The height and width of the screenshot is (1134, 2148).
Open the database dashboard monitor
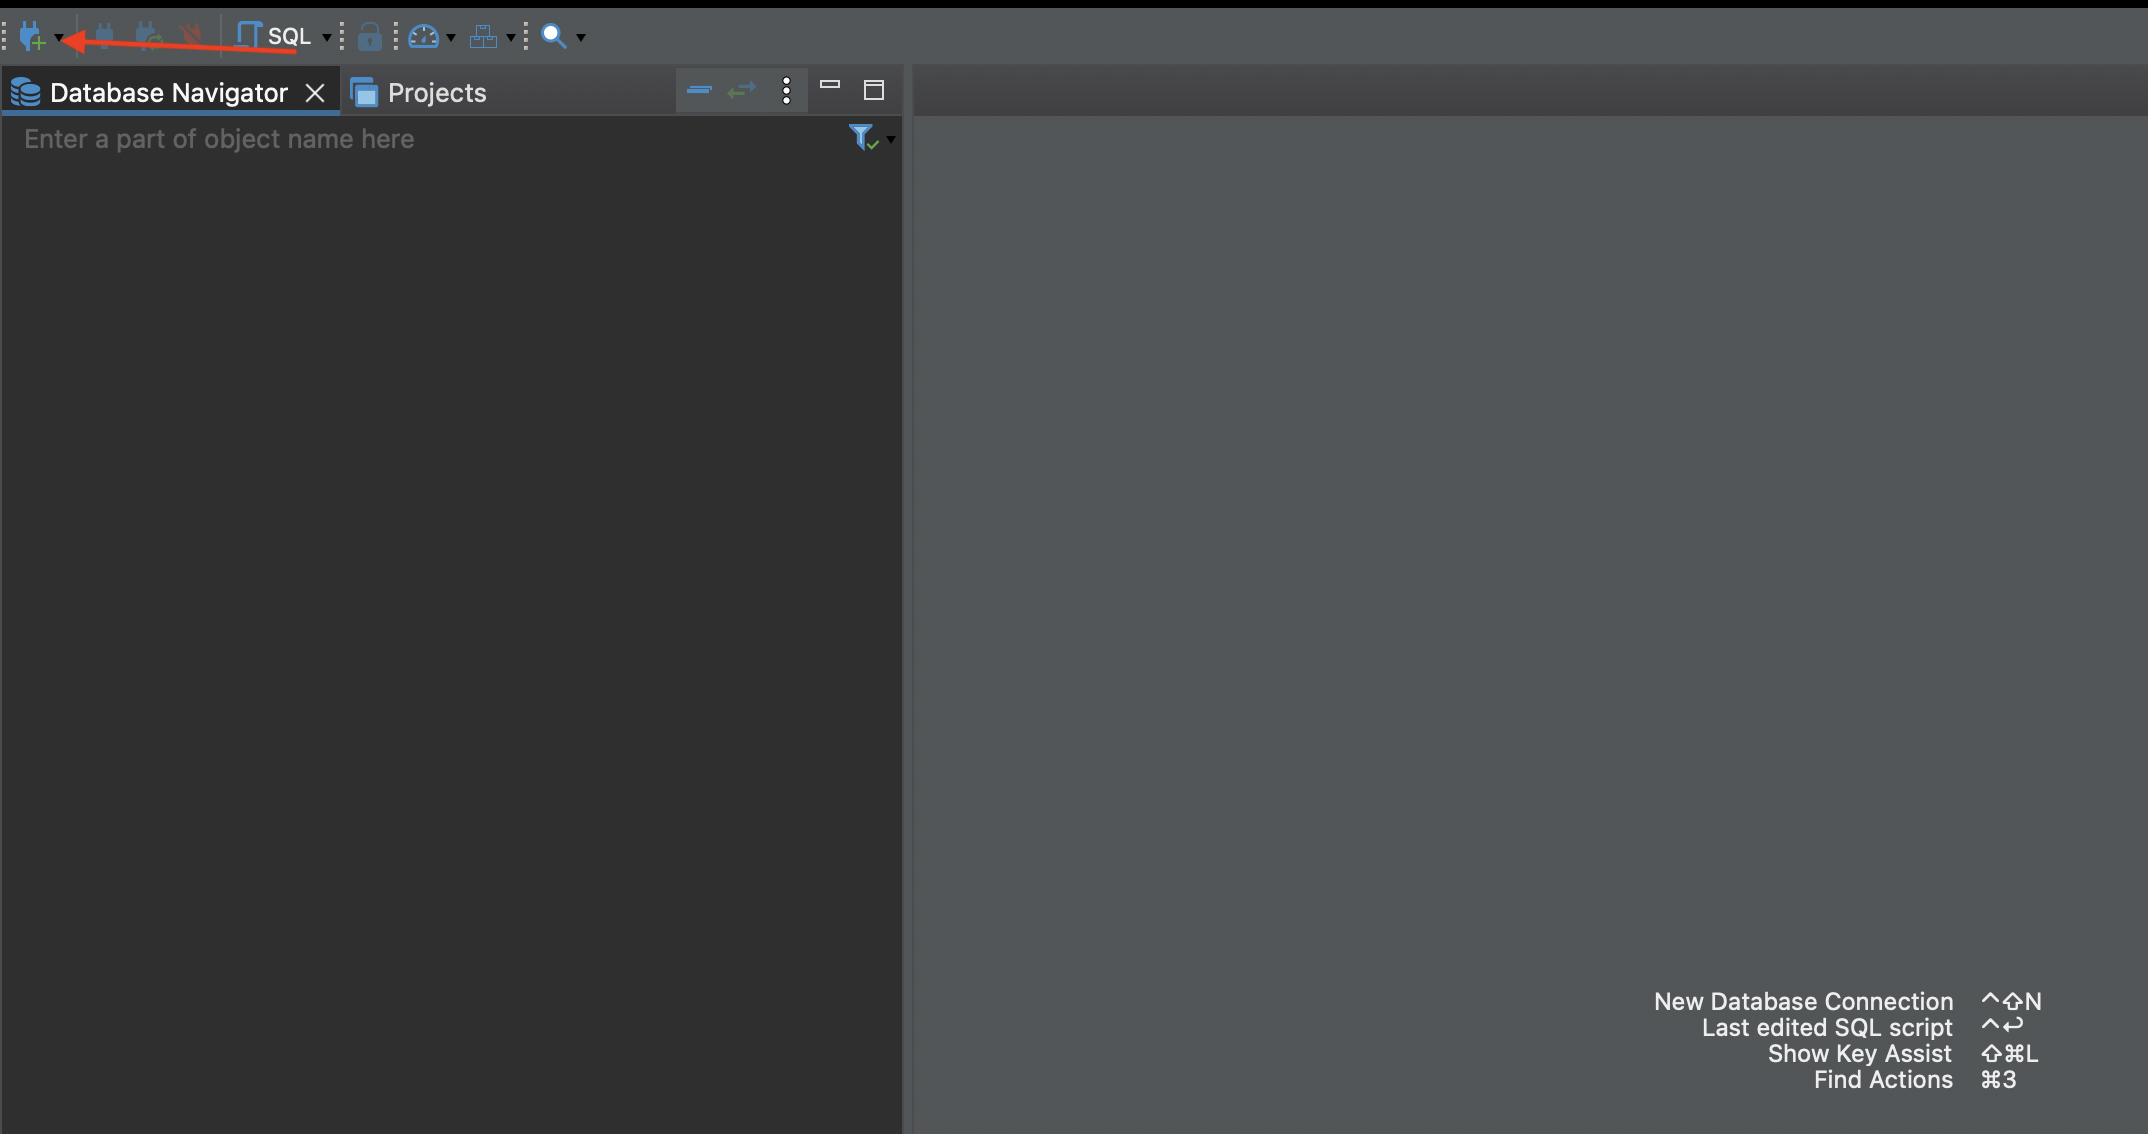[x=426, y=36]
